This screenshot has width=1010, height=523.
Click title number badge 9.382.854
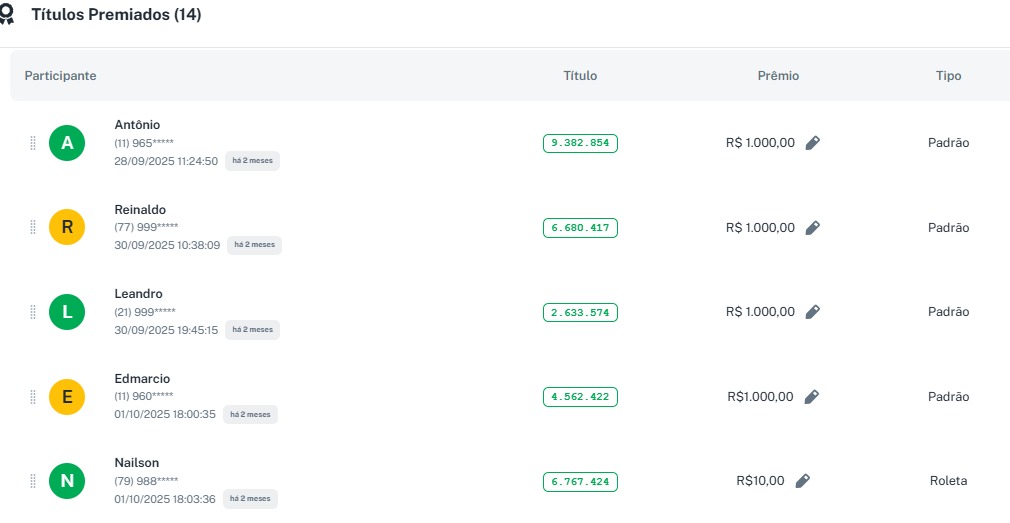[580, 143]
